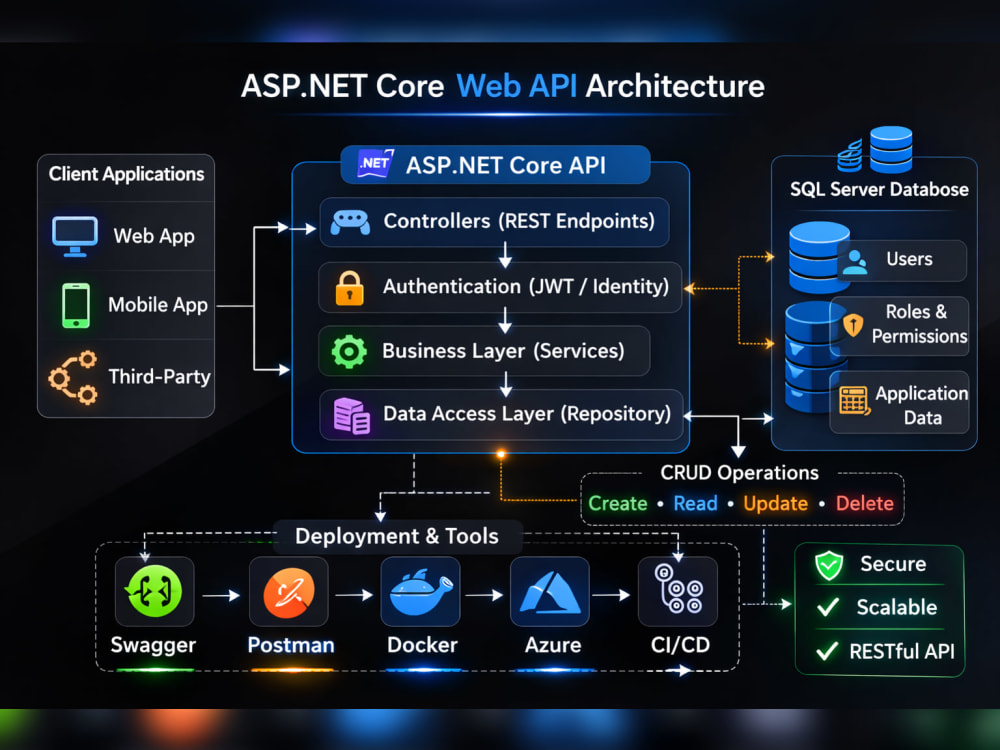Click the 'Controllers (REST Endpoints)' label
Screen dimensions: 1000x750
tap(519, 221)
